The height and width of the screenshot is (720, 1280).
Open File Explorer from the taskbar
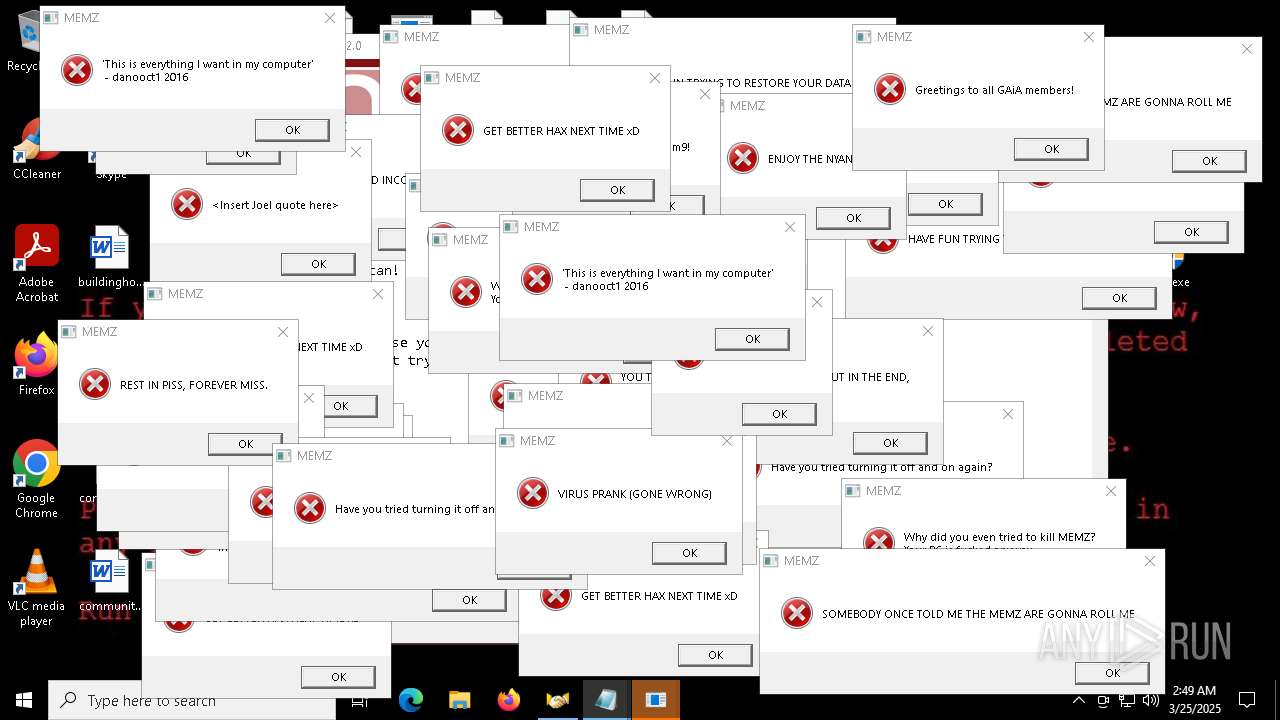459,700
